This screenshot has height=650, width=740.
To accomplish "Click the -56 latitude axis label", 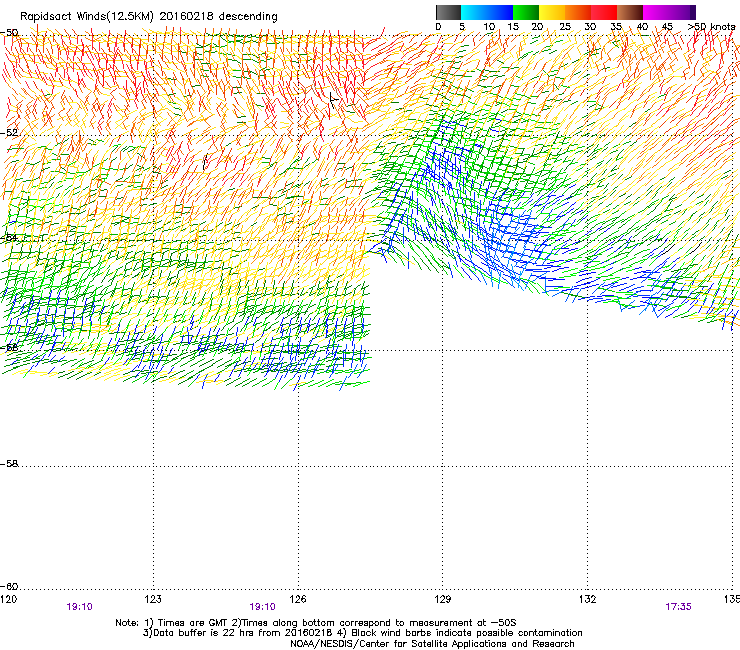I will click(x=9, y=347).
